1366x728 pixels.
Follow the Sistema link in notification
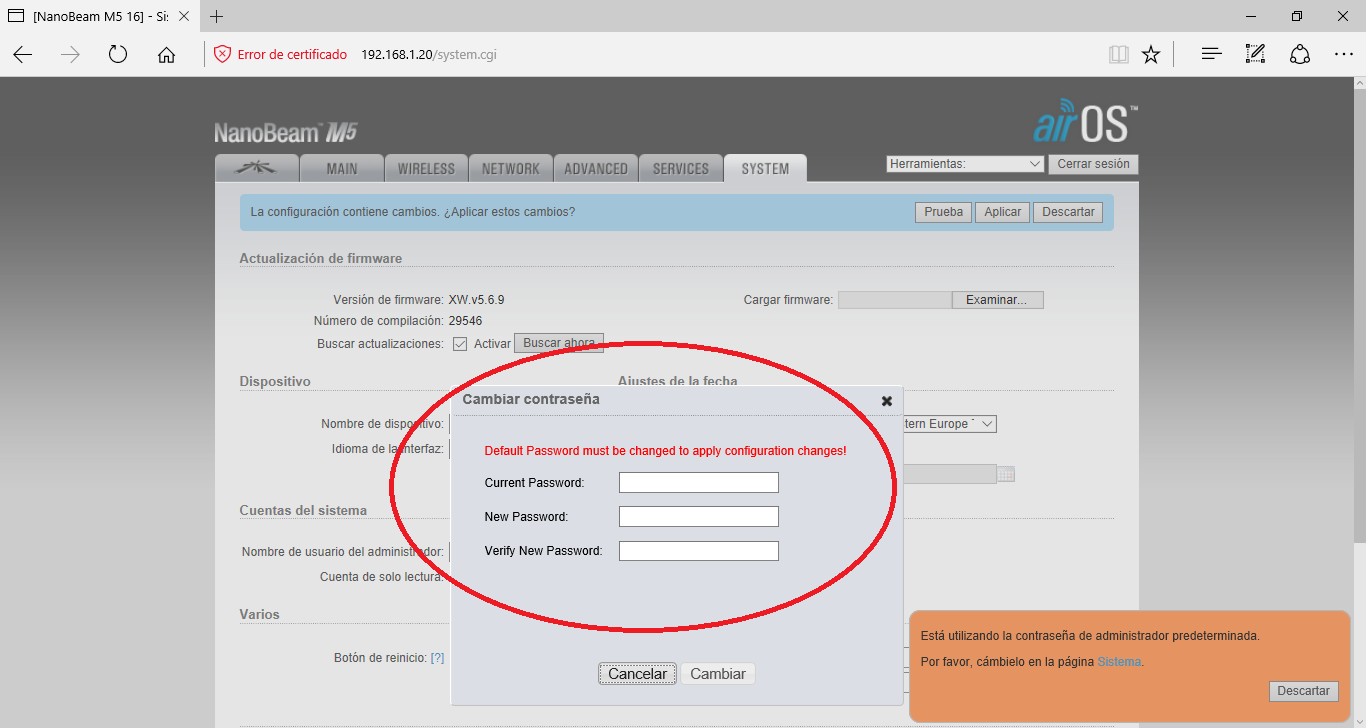1118,662
